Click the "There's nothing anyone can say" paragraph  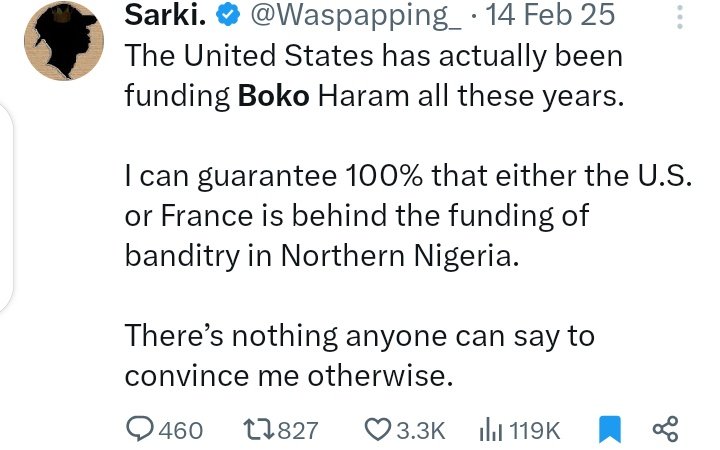click(359, 354)
